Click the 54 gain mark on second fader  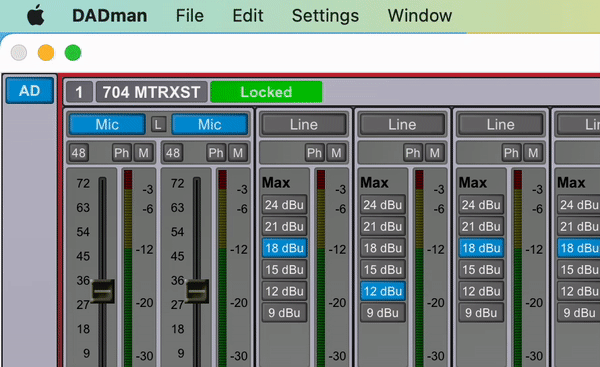coord(178,232)
